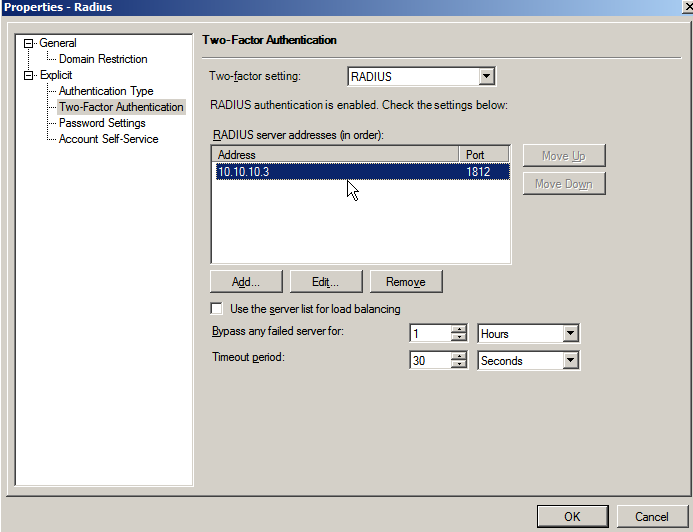
Task: Open Authentication Type settings
Action: point(106,91)
